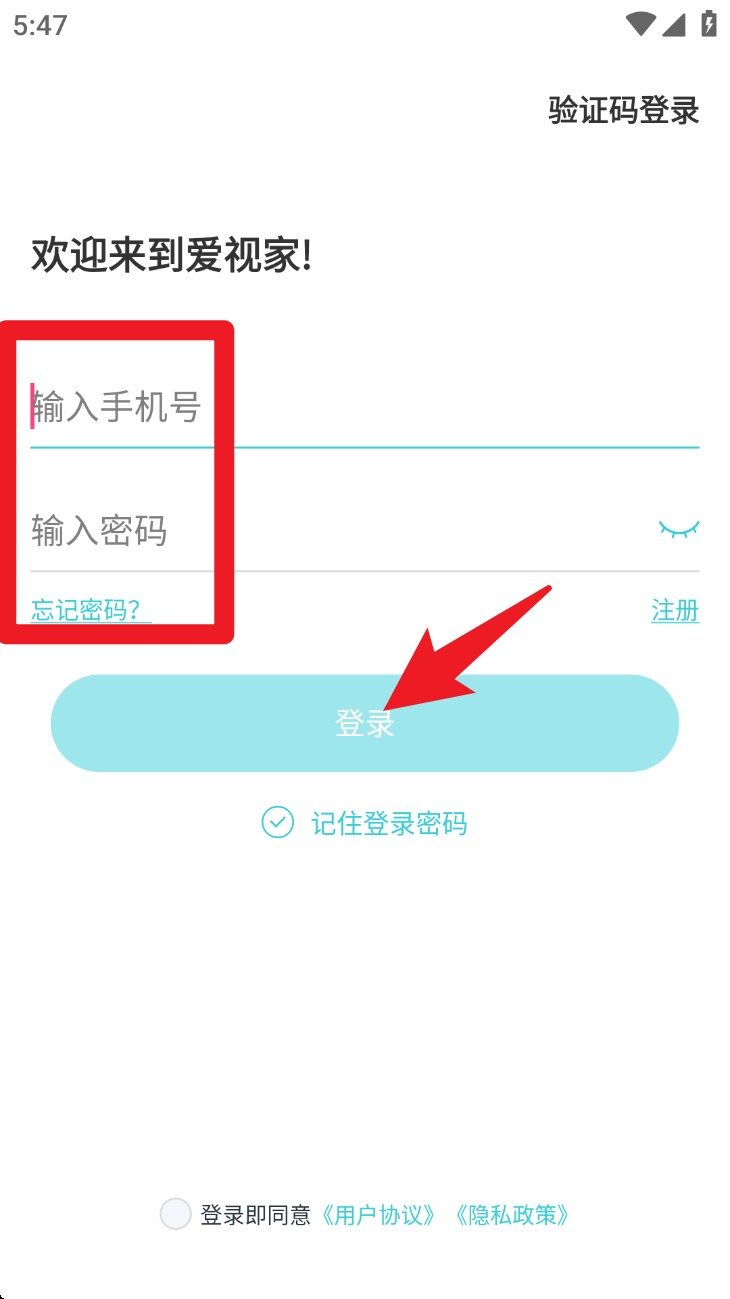Tap the 登录即同意 text label
Screen dimensions: 730x1299
(256, 1215)
